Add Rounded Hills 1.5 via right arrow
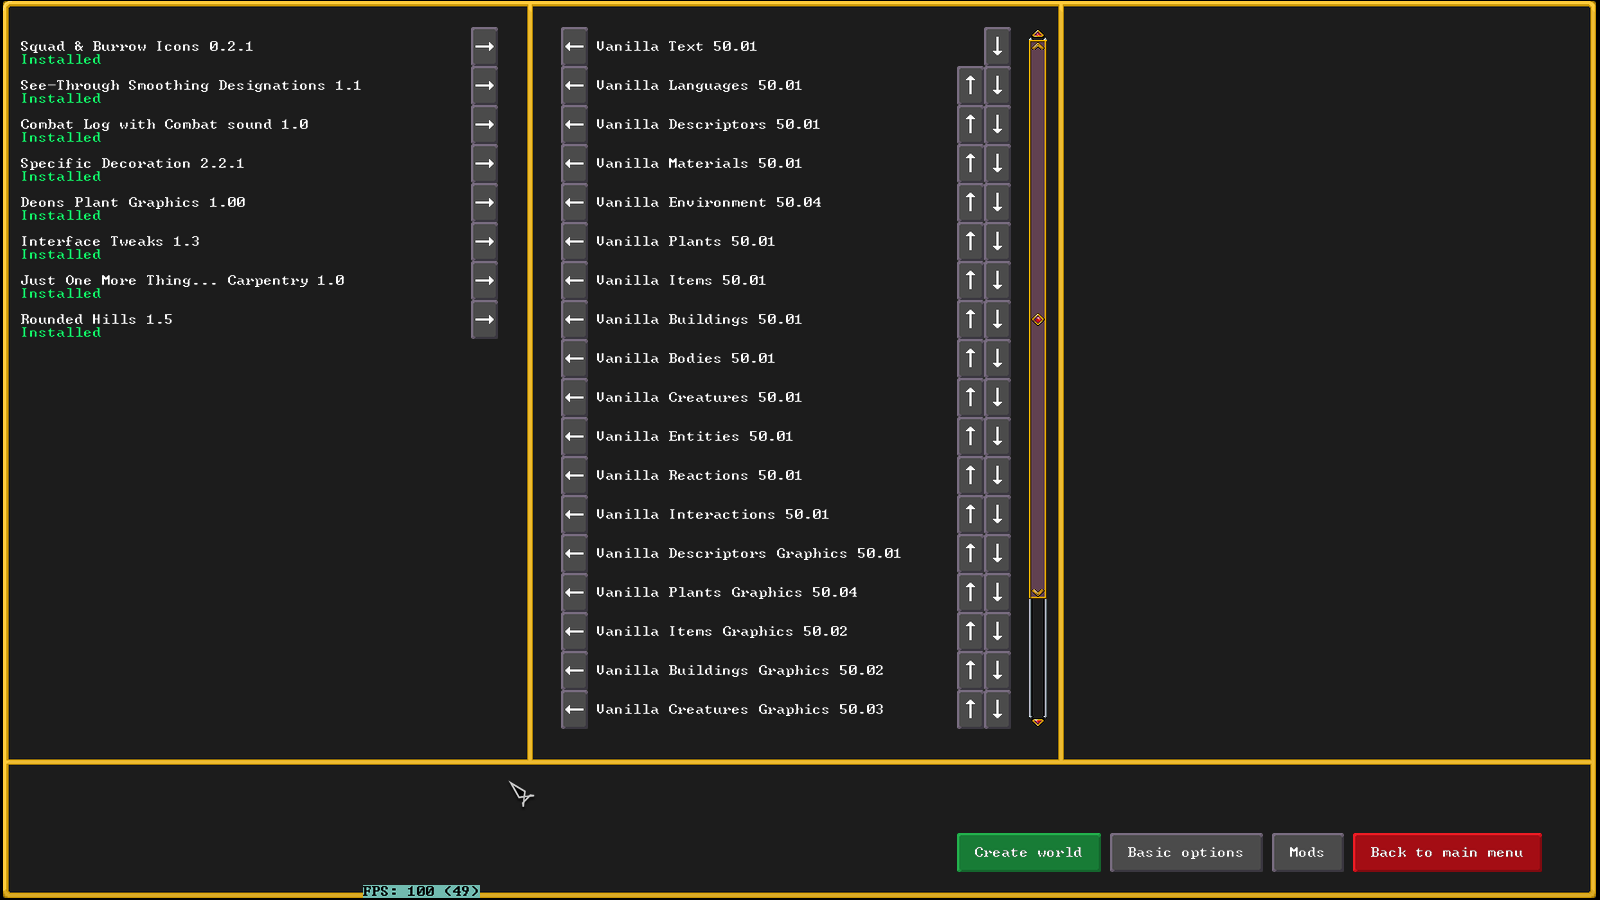This screenshot has height=900, width=1600. click(x=484, y=319)
